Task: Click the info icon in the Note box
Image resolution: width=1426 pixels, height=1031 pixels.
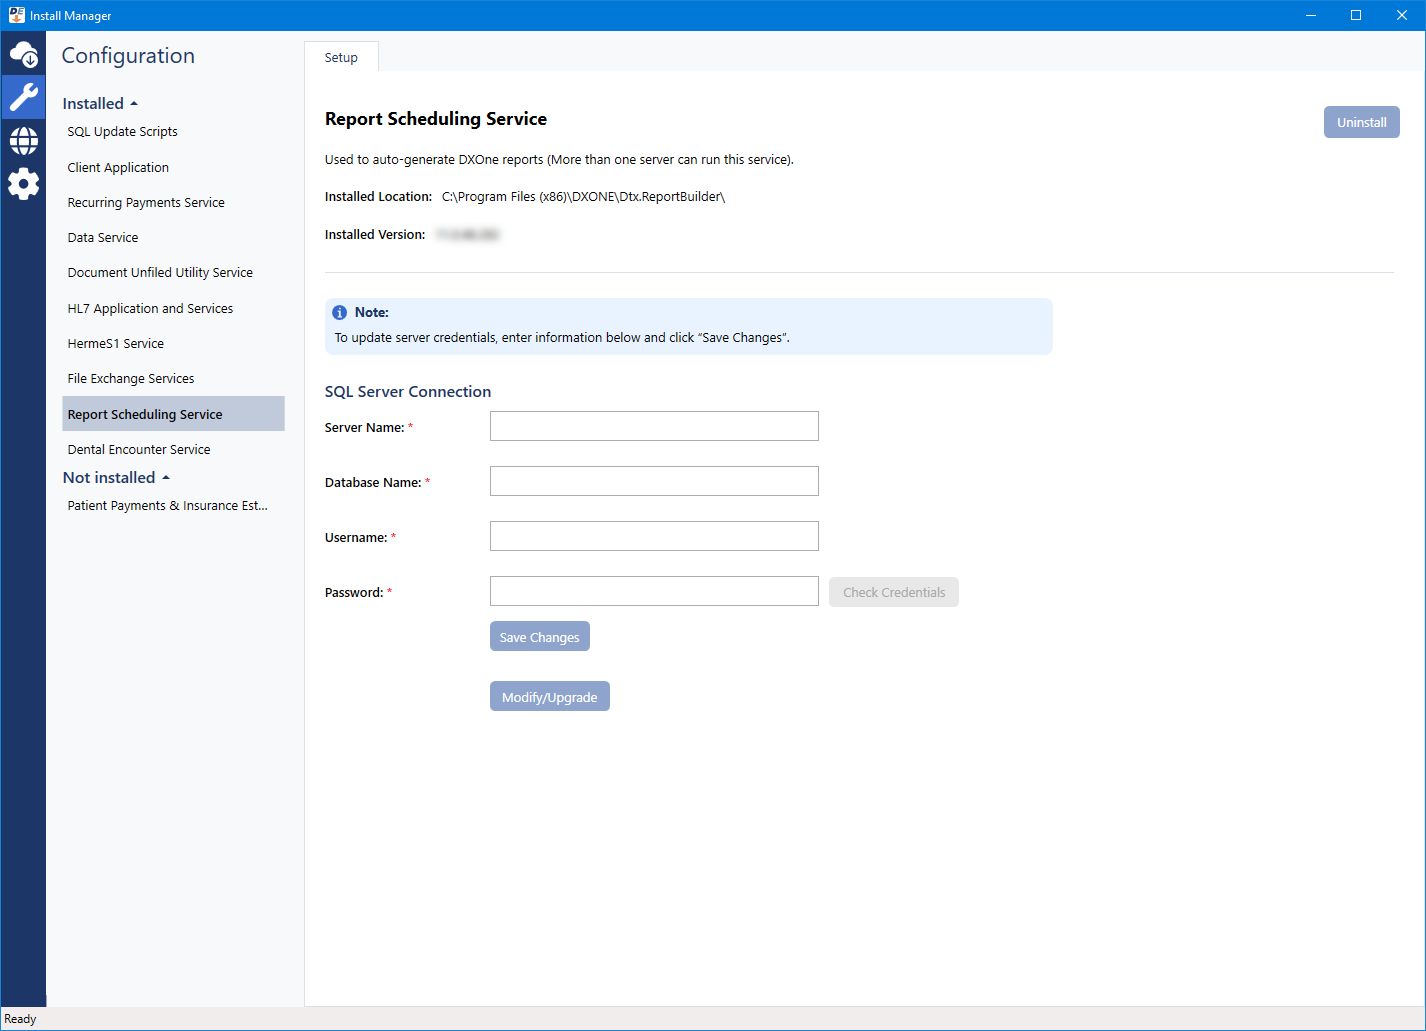Action: pos(340,312)
